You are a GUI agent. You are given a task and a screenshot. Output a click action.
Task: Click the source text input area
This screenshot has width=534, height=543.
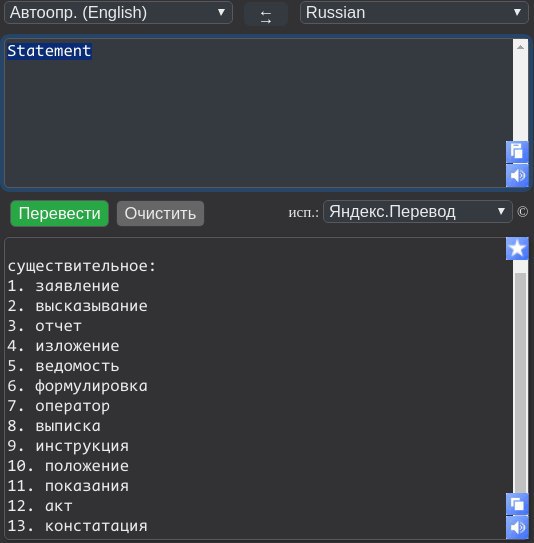258,113
